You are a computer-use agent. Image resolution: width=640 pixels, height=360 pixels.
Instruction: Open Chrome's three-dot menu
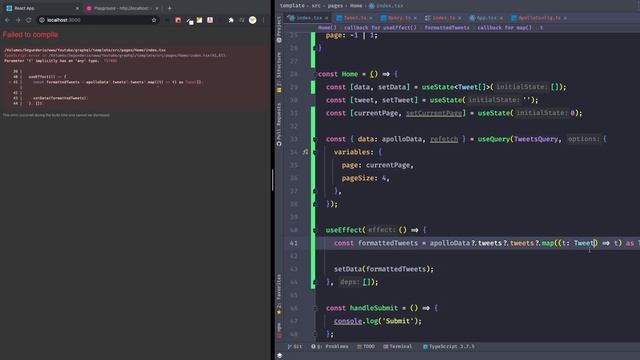(x=264, y=20)
